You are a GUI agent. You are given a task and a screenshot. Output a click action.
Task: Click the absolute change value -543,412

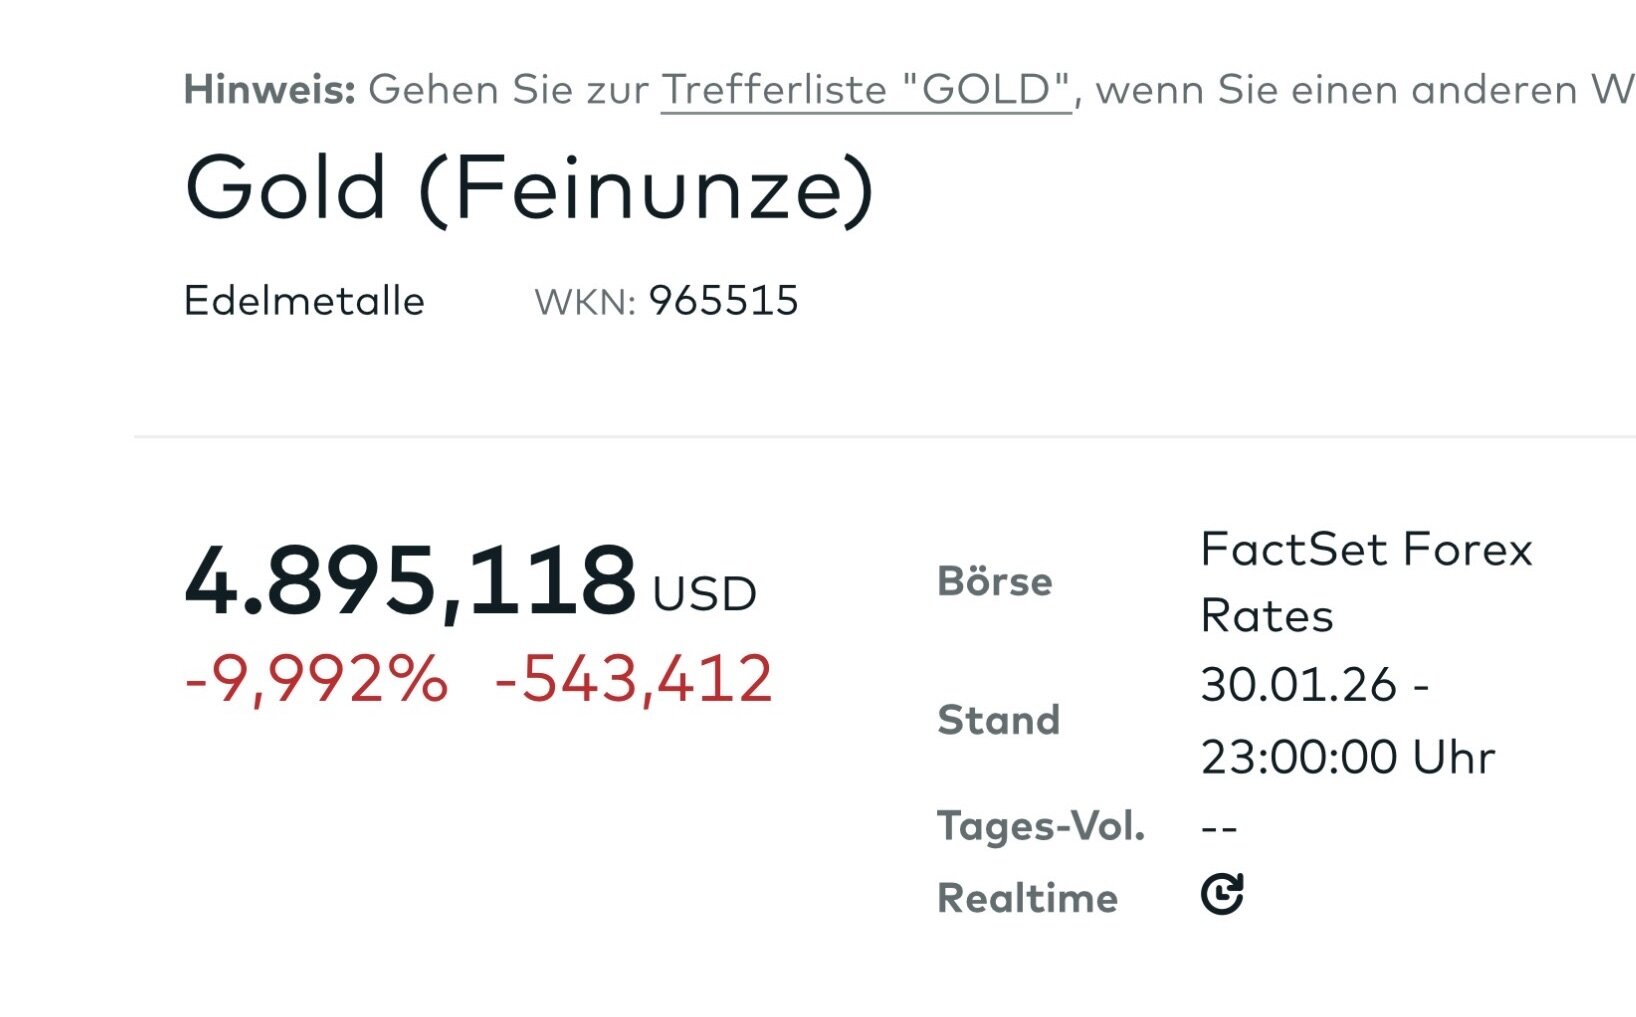pyautogui.click(x=633, y=679)
